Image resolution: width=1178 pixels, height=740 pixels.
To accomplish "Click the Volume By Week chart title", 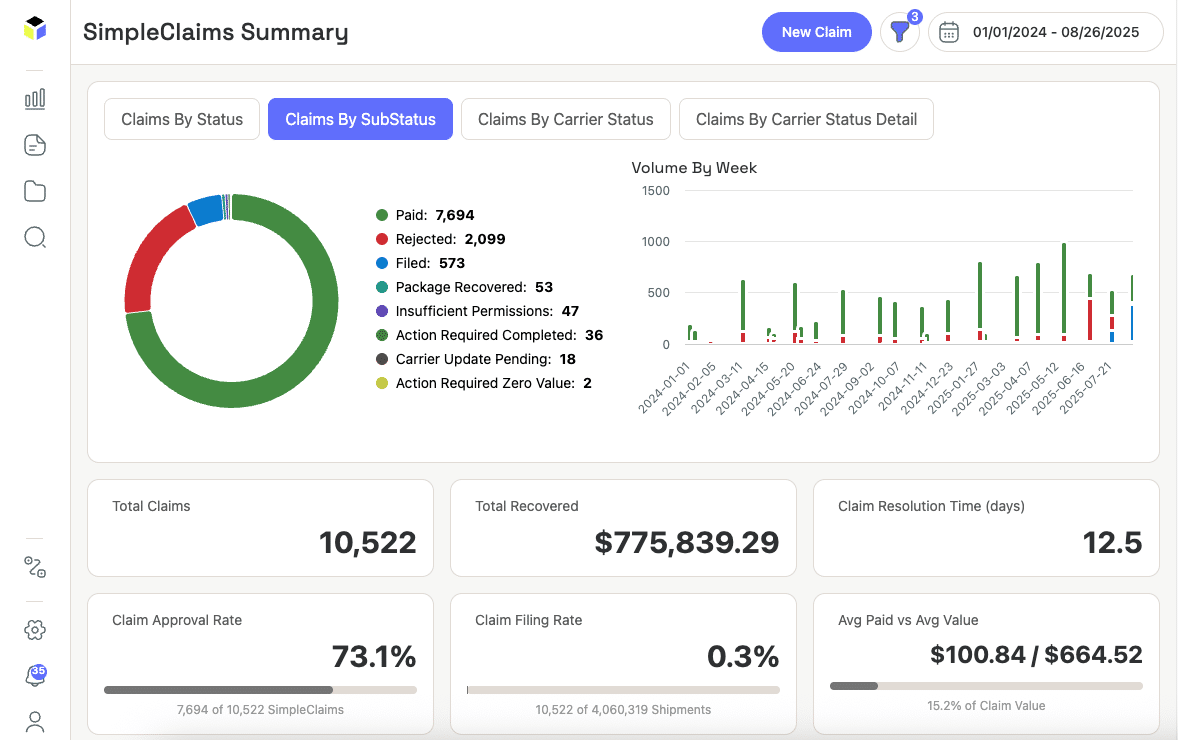I will pos(693,168).
